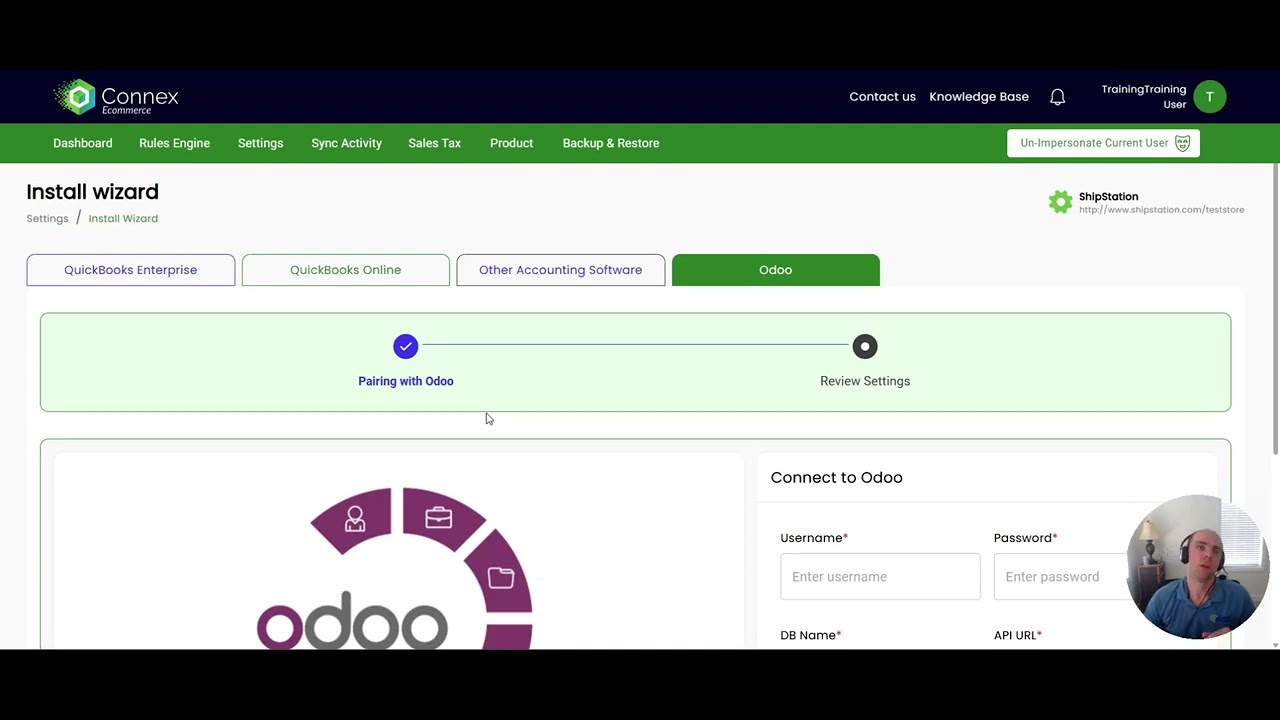
Task: Click the Connect to Odoo heading
Action: pyautogui.click(x=836, y=477)
